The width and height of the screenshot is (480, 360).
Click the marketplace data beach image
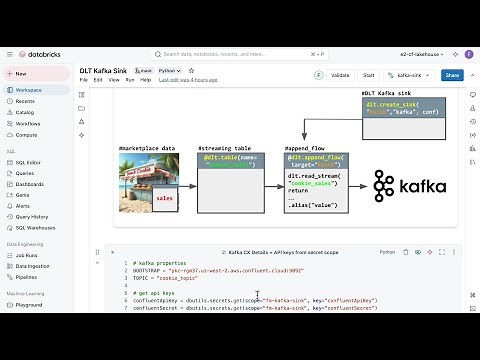149,183
